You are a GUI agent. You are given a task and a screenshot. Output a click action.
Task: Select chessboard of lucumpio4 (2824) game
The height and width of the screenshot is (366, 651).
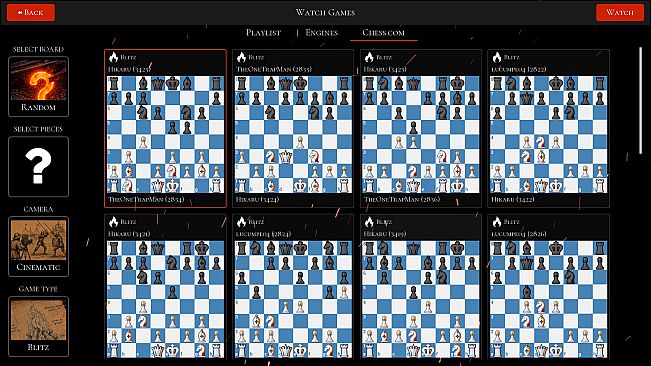pos(293,299)
